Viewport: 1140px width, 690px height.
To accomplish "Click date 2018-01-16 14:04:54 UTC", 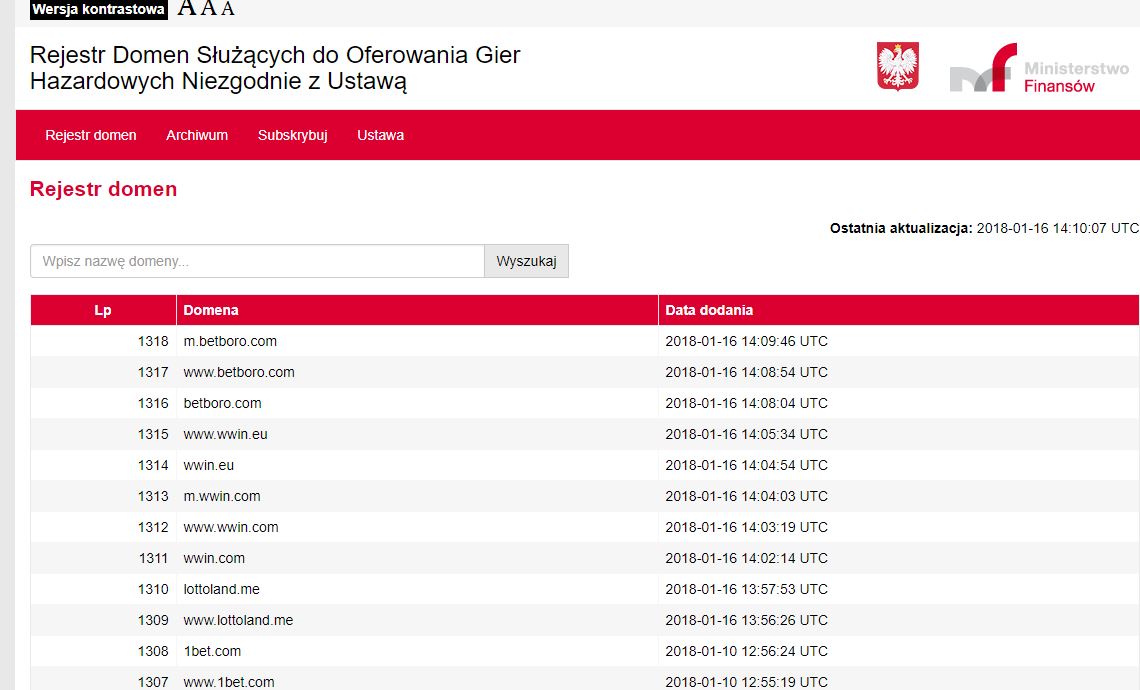I will (746, 465).
